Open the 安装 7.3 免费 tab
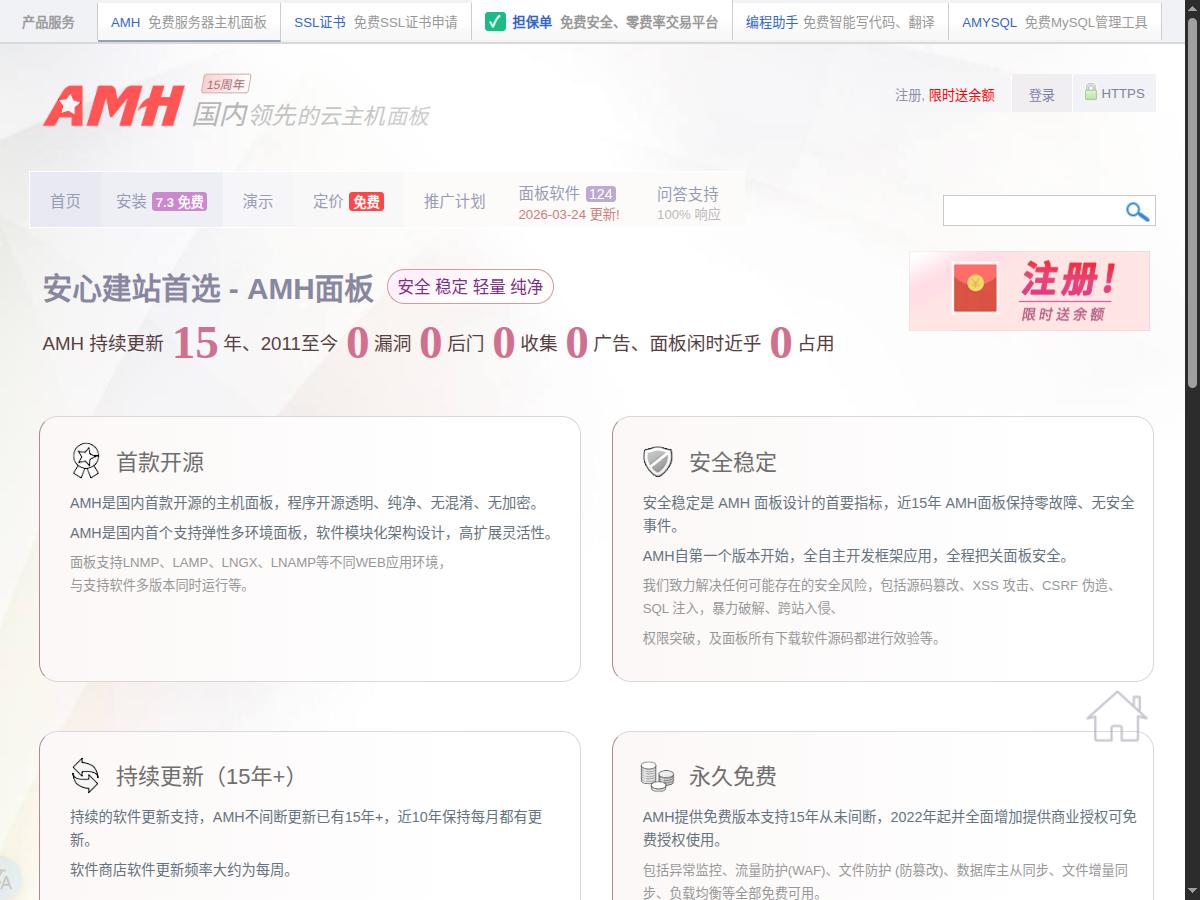This screenshot has height=900, width=1200. point(160,201)
